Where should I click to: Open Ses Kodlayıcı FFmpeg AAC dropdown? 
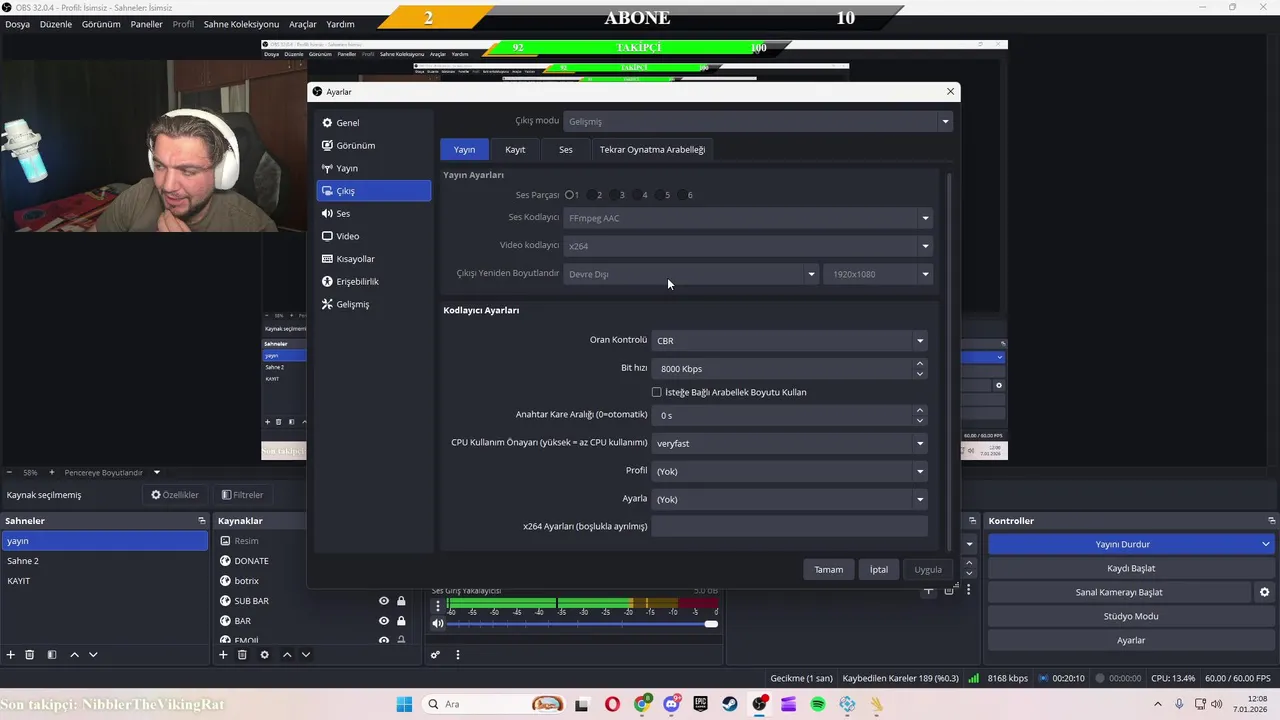[747, 218]
